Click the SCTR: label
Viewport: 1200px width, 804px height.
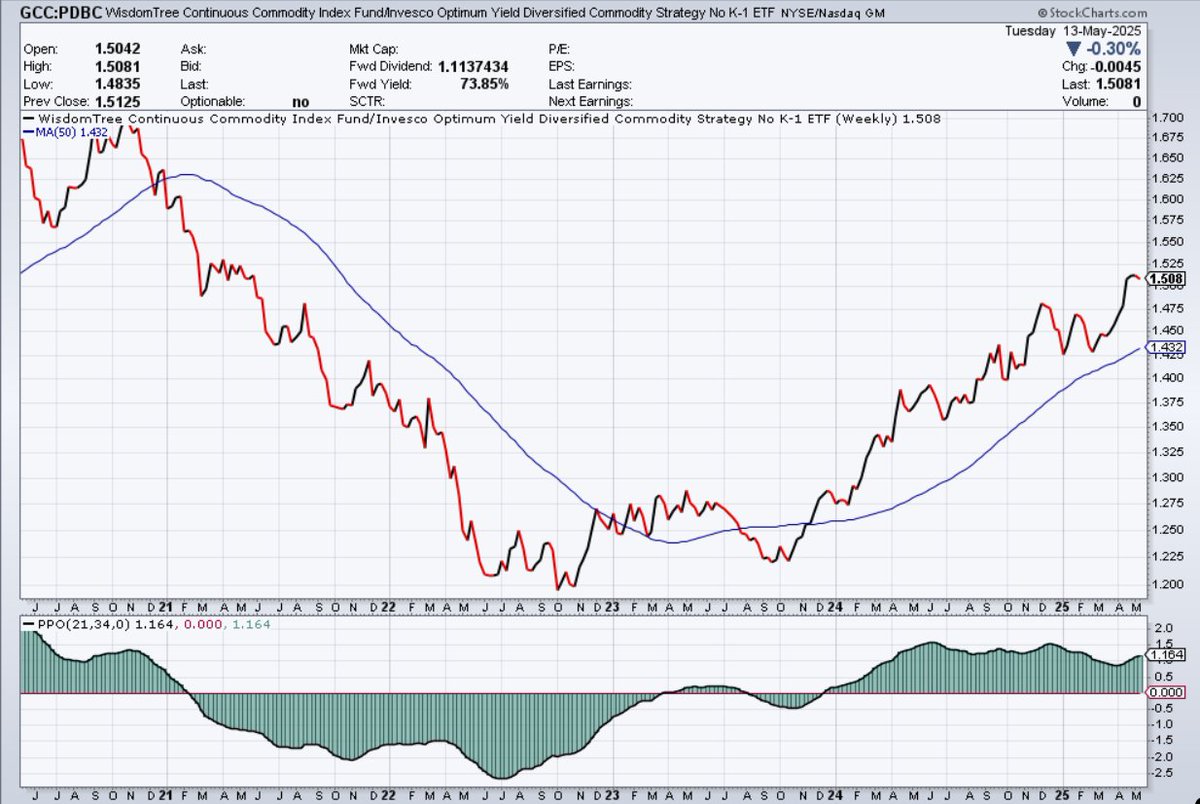click(366, 102)
